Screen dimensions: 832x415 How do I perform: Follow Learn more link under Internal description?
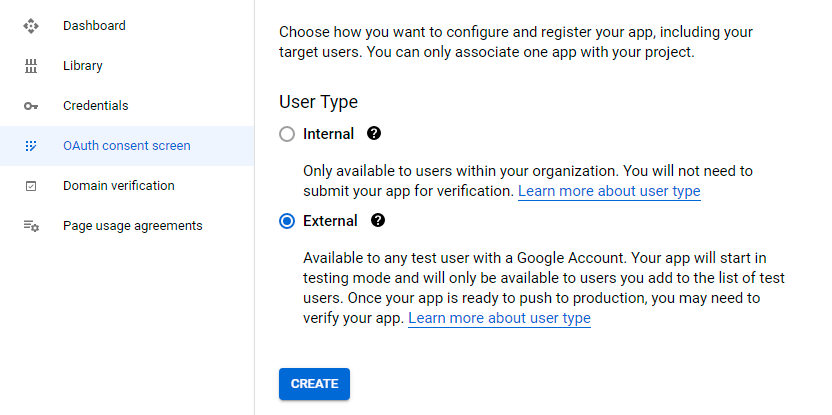pyautogui.click(x=609, y=191)
